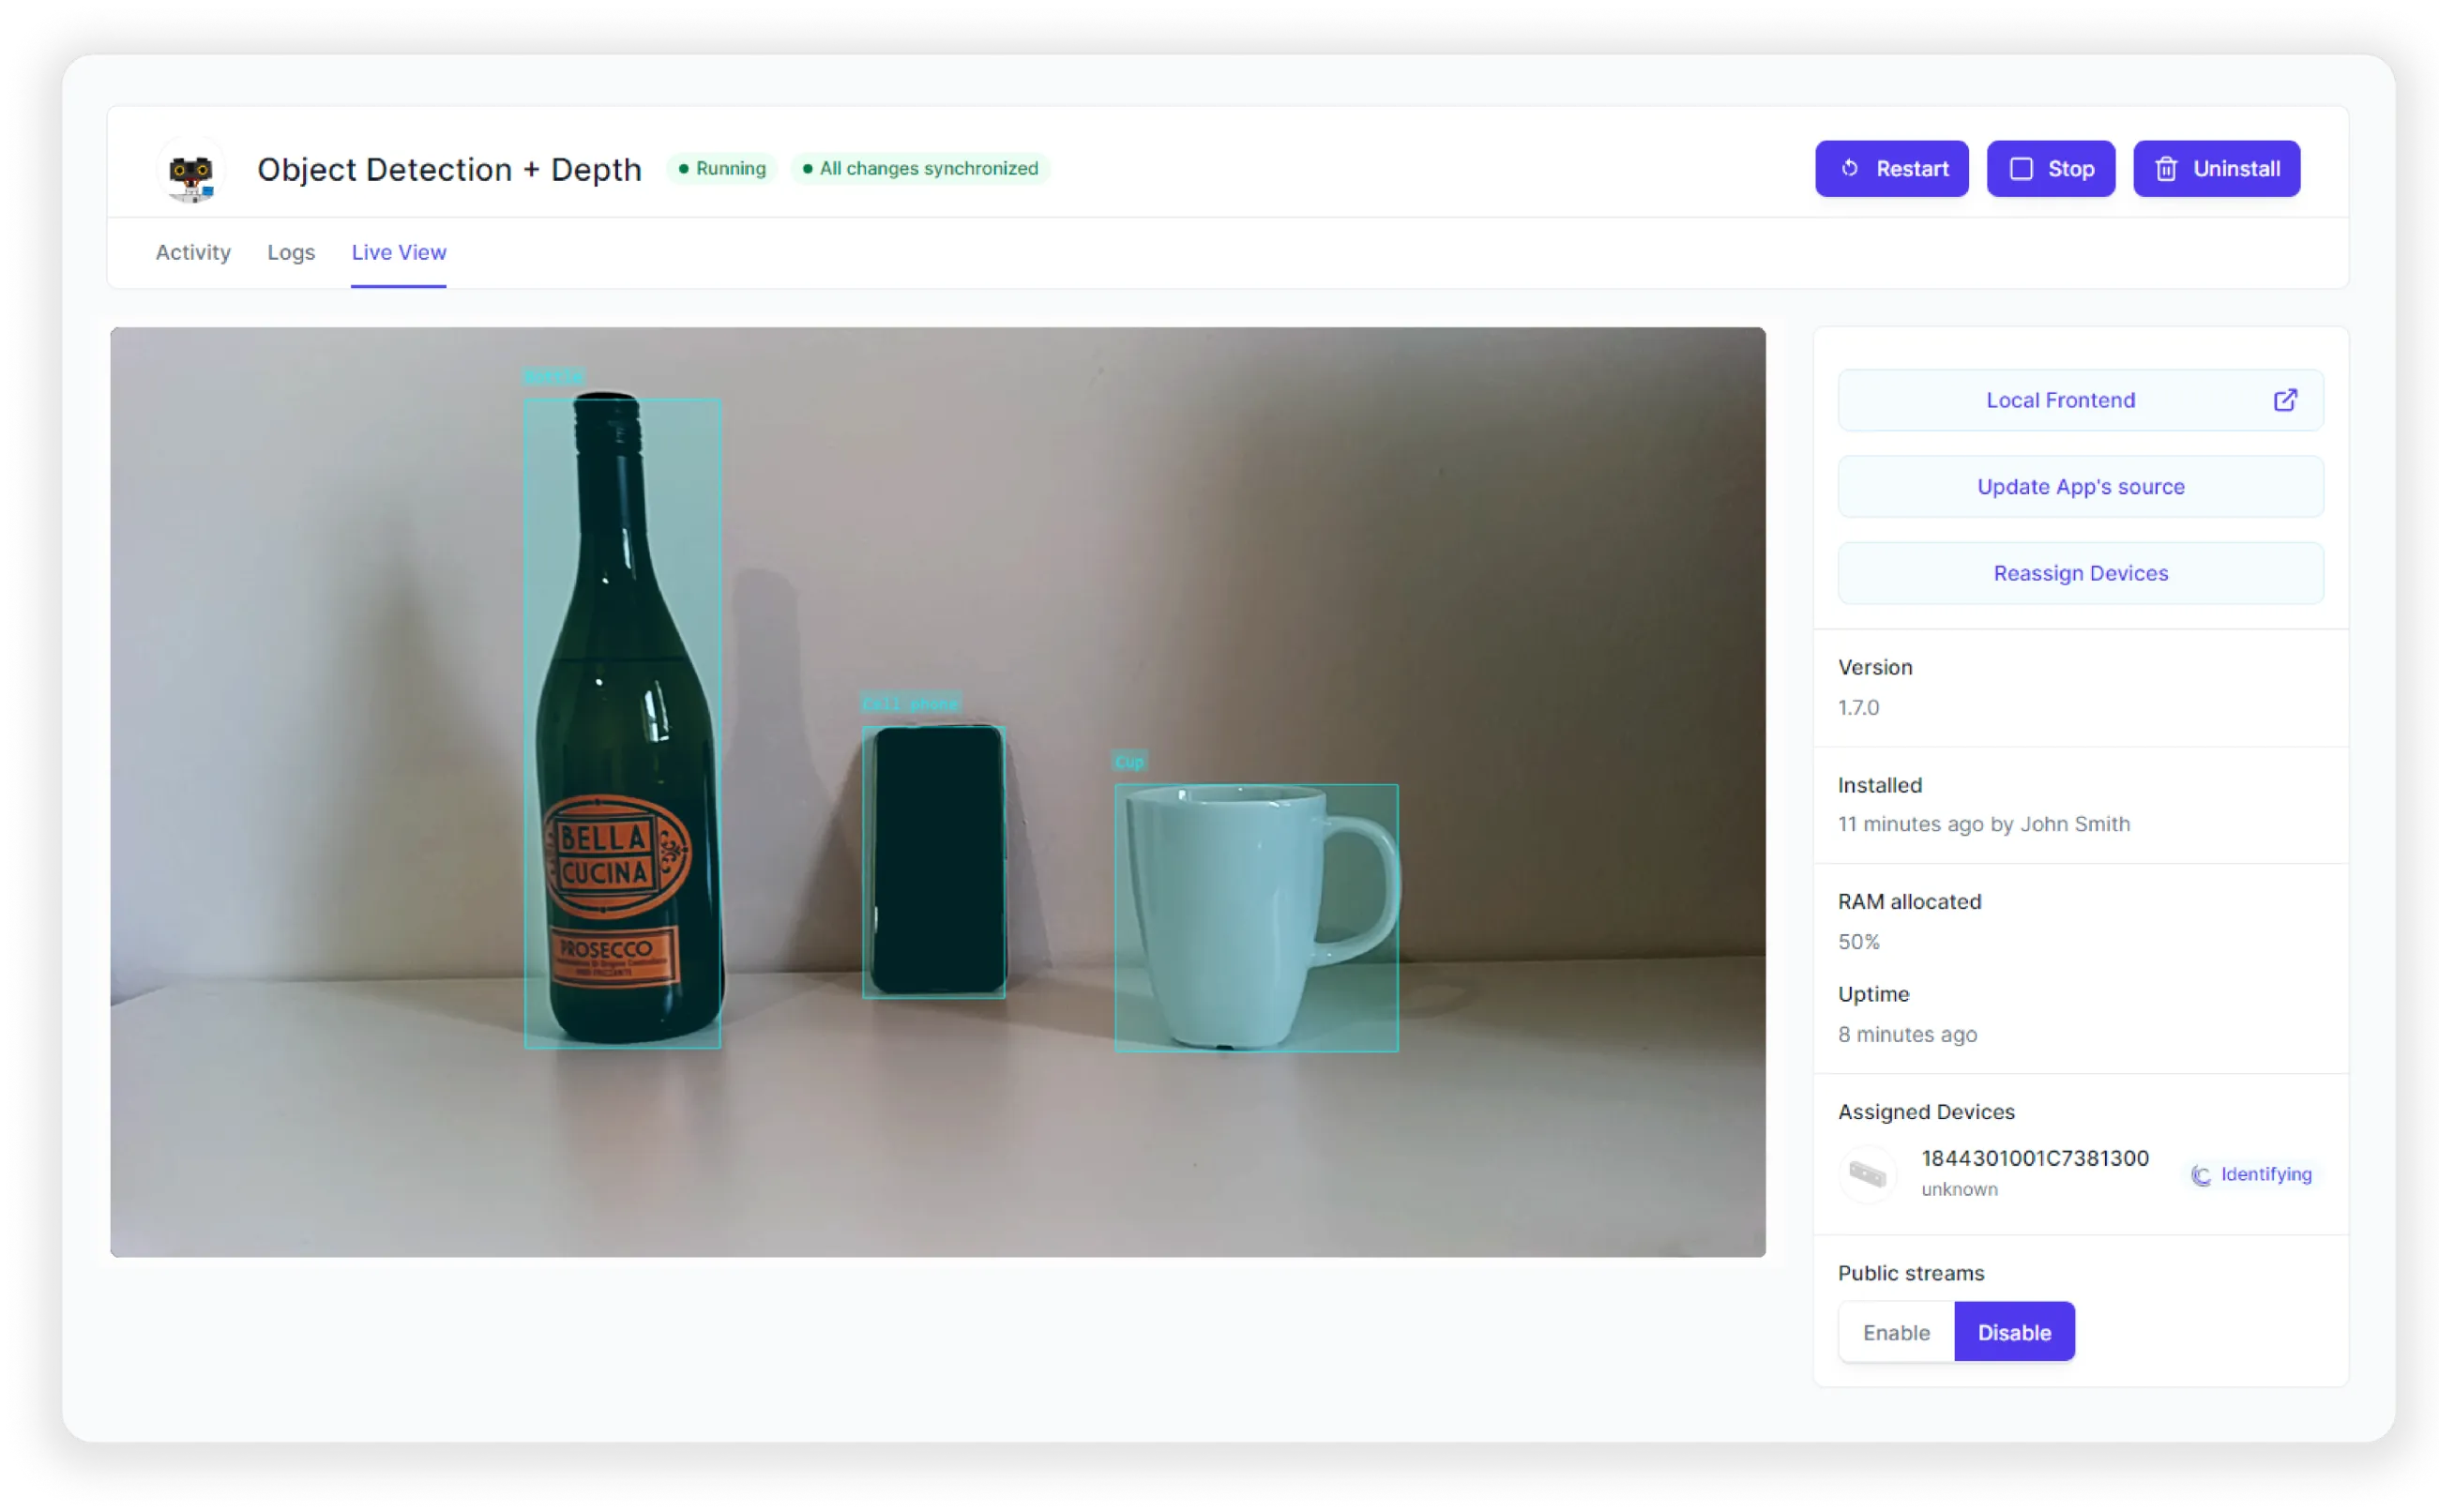Click the Stop button
The height and width of the screenshot is (1512, 2439).
point(2049,168)
